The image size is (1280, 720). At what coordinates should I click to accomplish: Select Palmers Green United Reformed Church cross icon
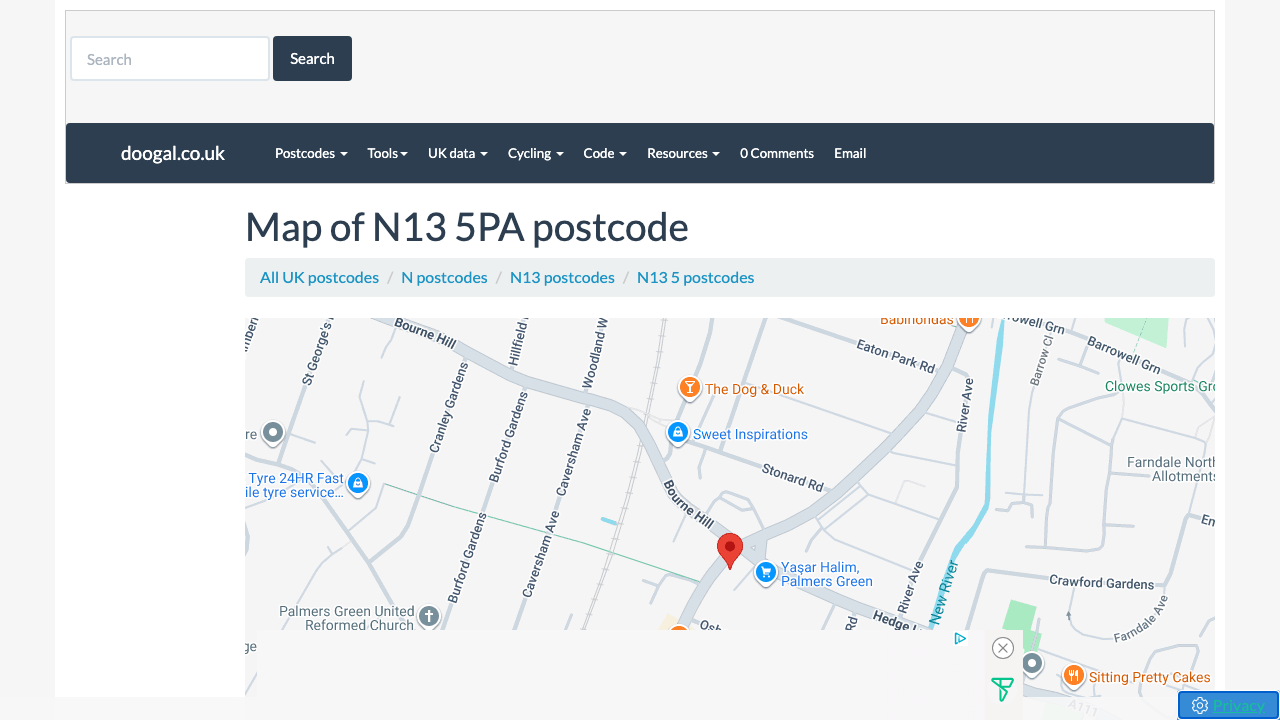click(428, 616)
